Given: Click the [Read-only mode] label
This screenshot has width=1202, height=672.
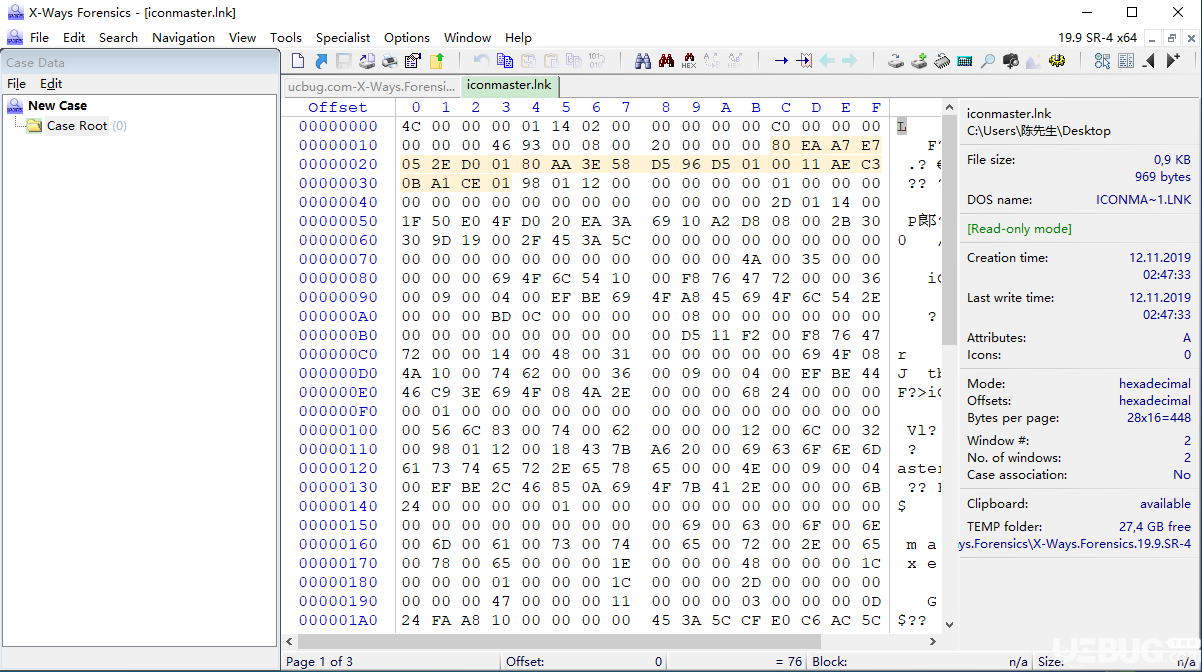Looking at the screenshot, I should (1019, 229).
